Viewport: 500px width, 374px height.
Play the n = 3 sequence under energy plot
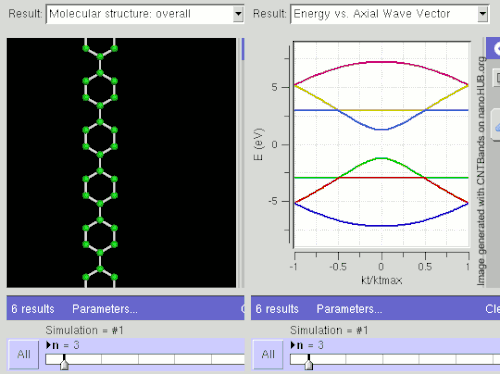(x=293, y=345)
